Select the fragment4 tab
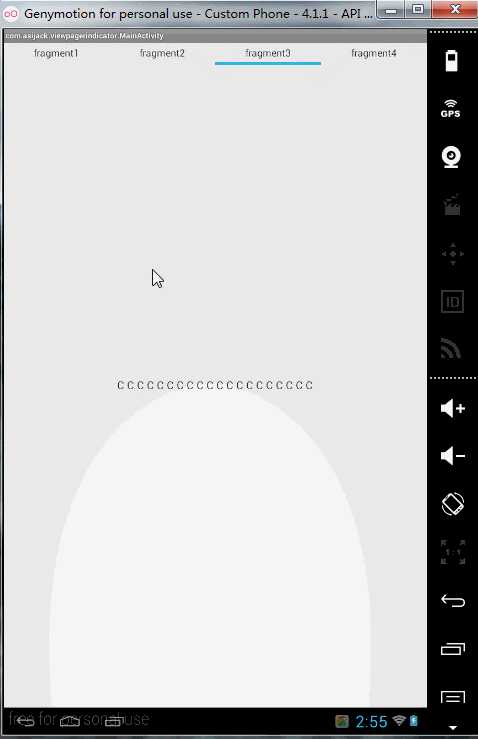The height and width of the screenshot is (739, 478). (x=374, y=53)
